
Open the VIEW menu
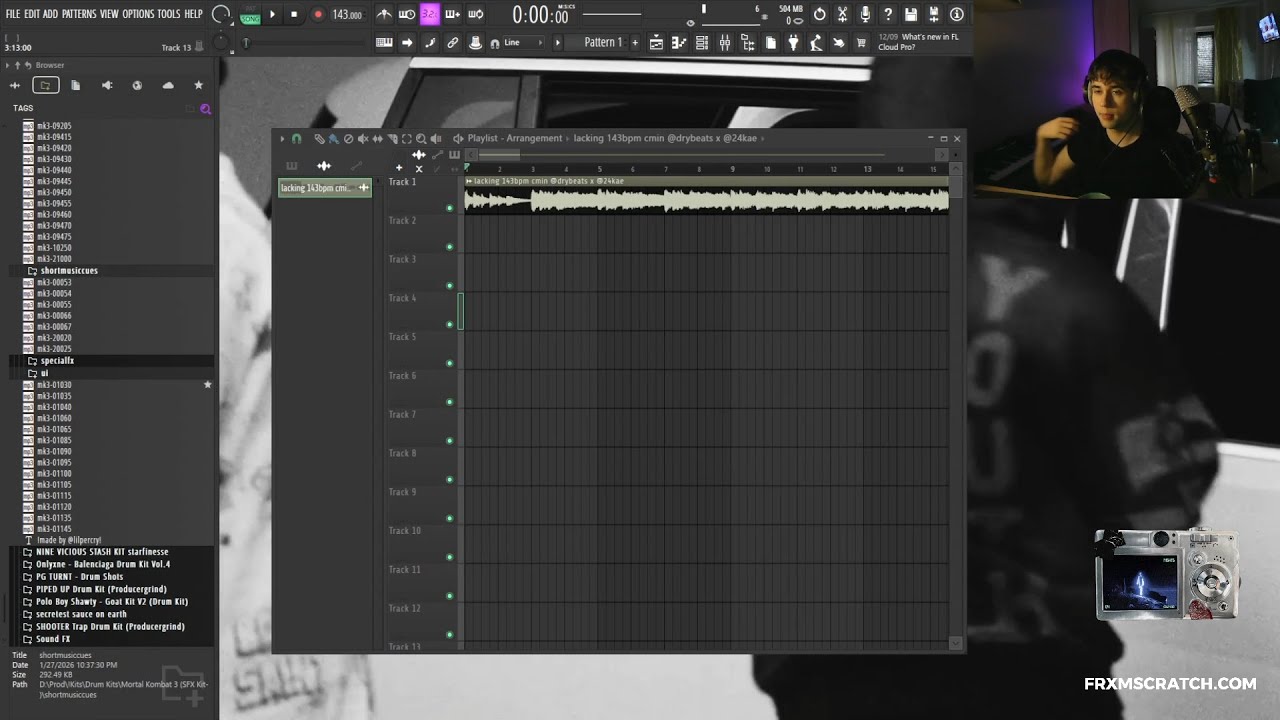point(109,14)
